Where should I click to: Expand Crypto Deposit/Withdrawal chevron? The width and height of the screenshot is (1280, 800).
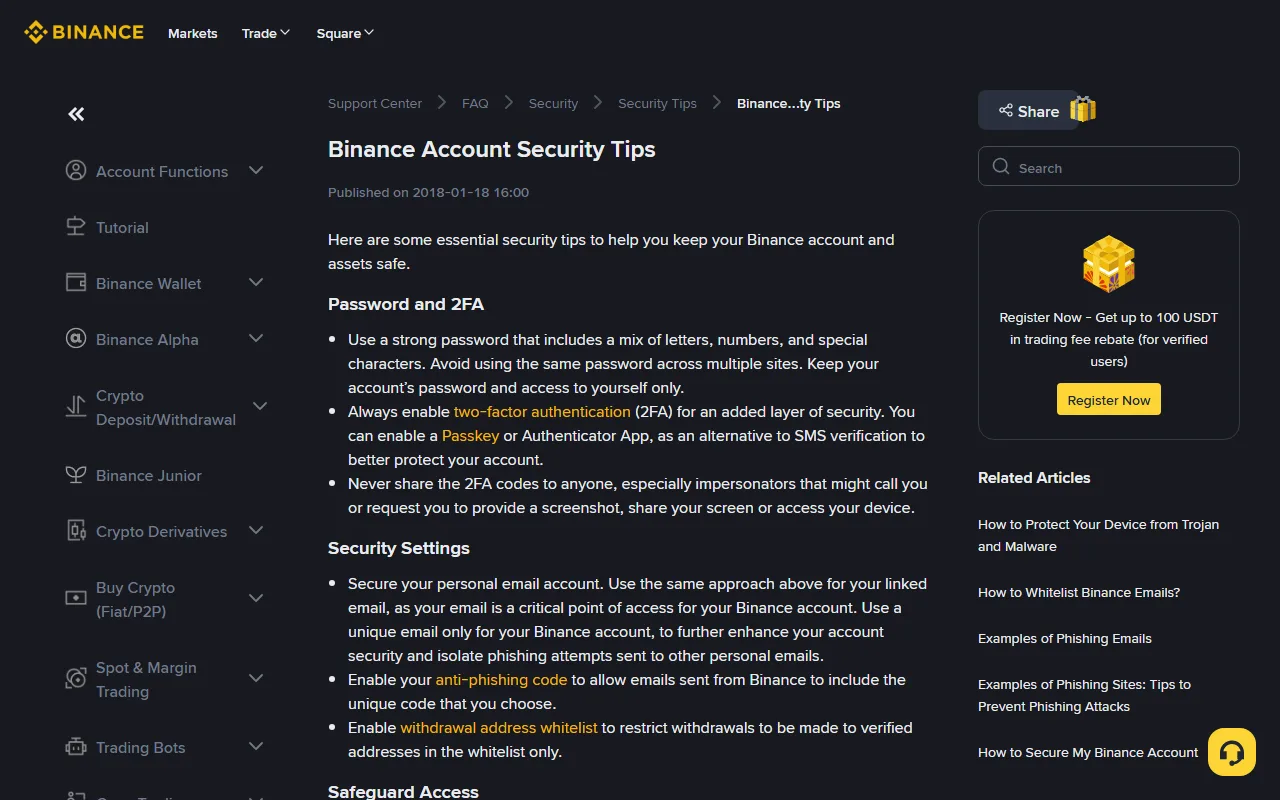260,405
